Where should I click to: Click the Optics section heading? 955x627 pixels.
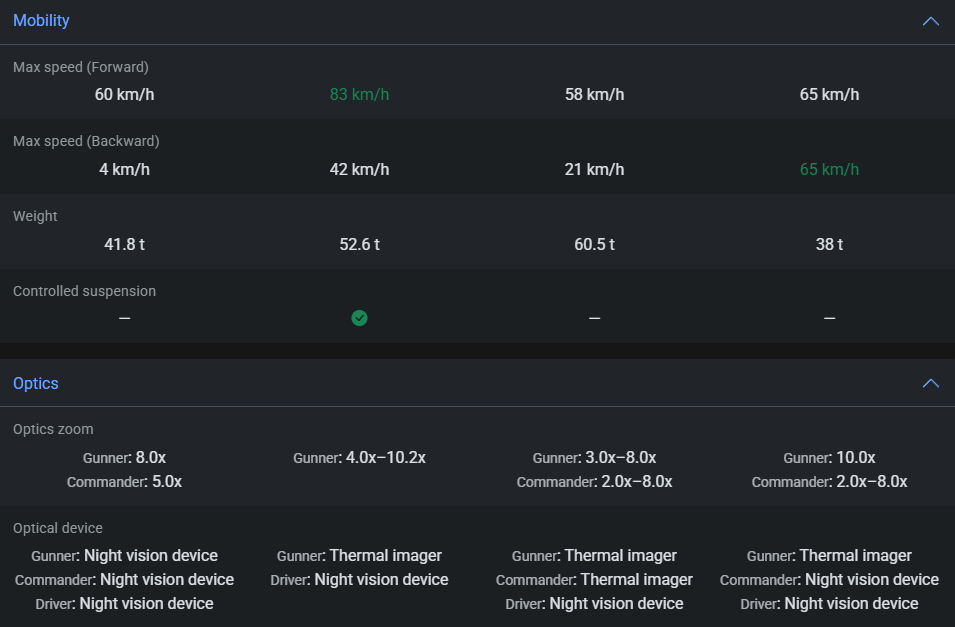coord(36,384)
